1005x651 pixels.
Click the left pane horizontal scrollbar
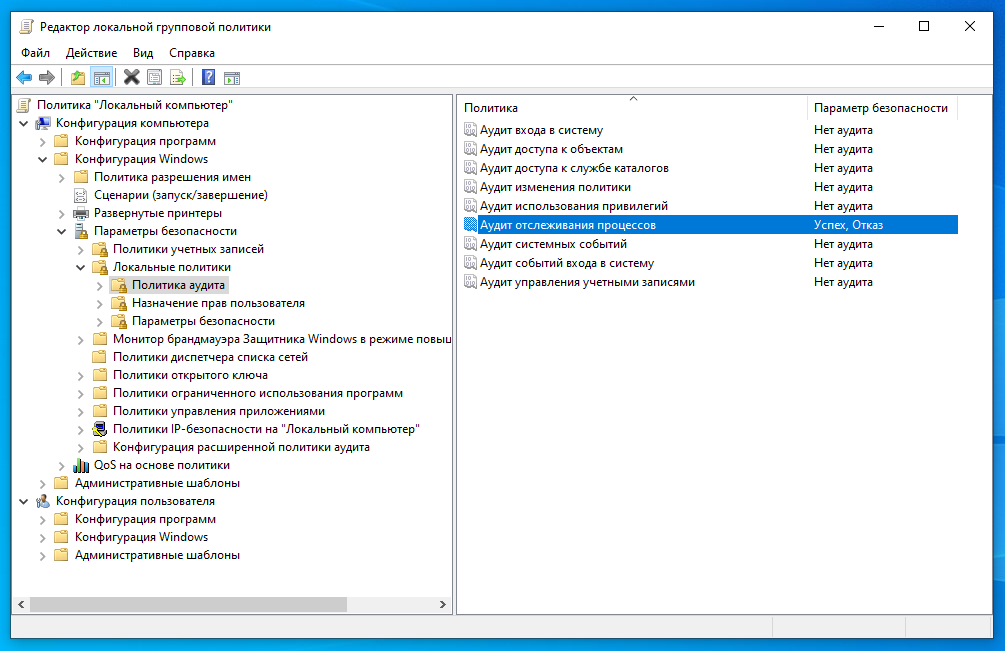[189, 604]
